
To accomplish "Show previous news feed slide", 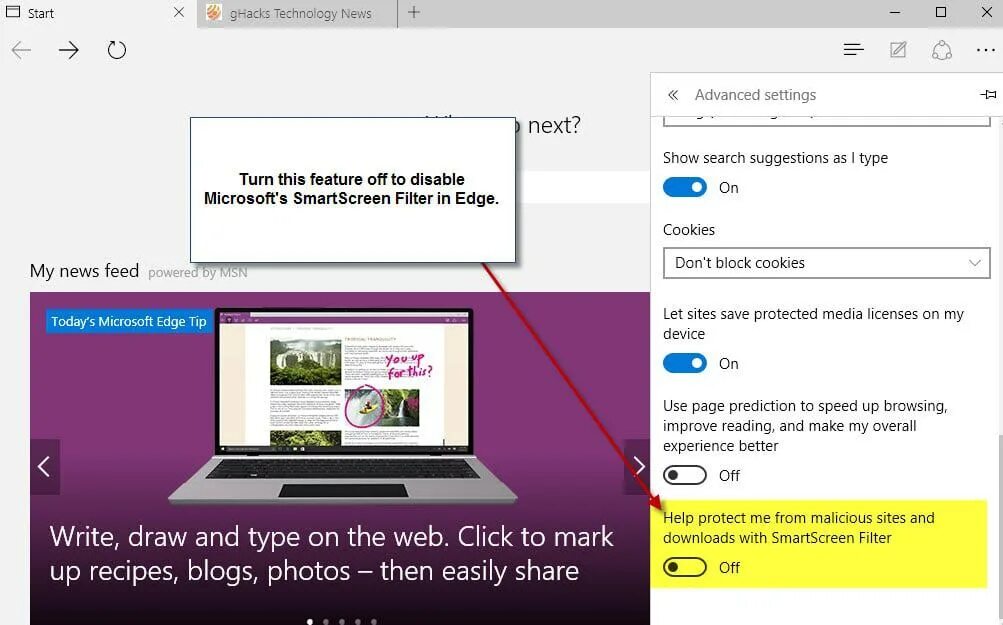I will click(44, 466).
